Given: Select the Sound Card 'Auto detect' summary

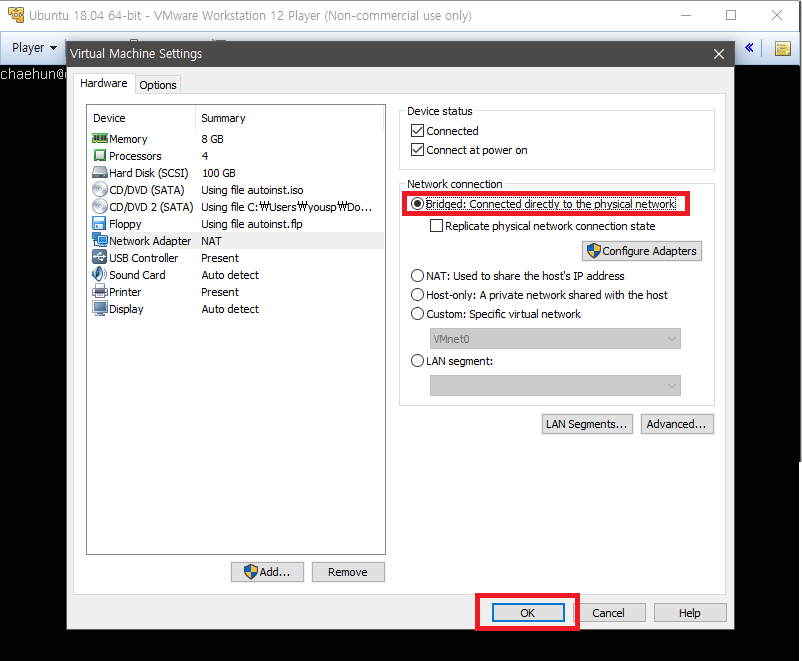Looking at the screenshot, I should 230,275.
